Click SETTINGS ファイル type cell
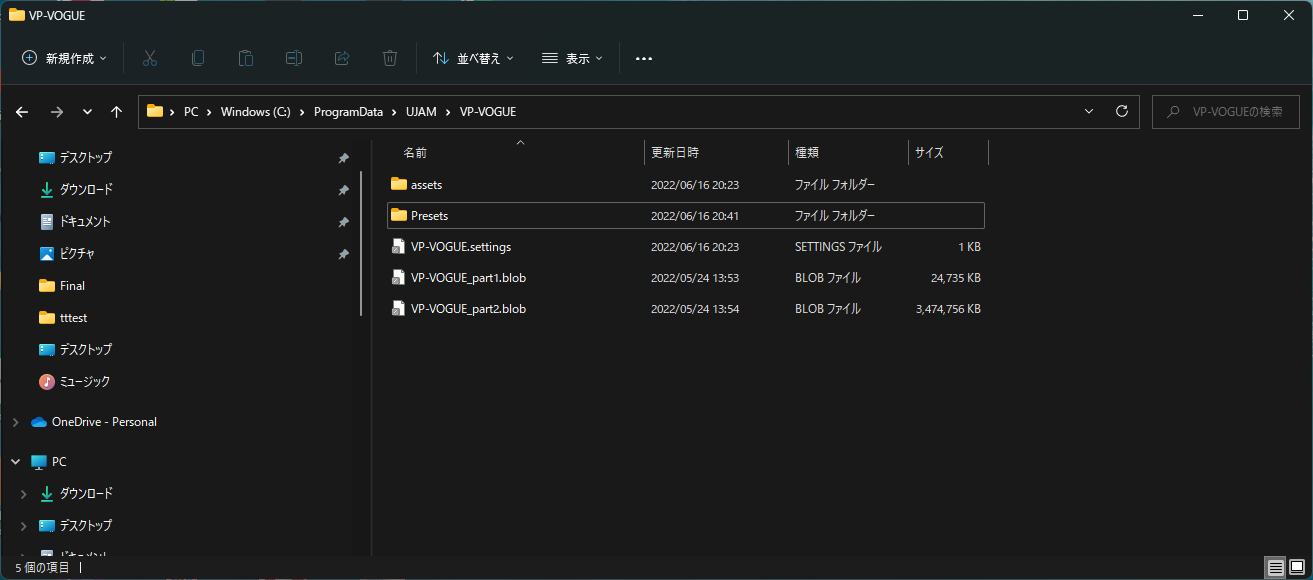Viewport: 1313px width, 580px height. 838,247
